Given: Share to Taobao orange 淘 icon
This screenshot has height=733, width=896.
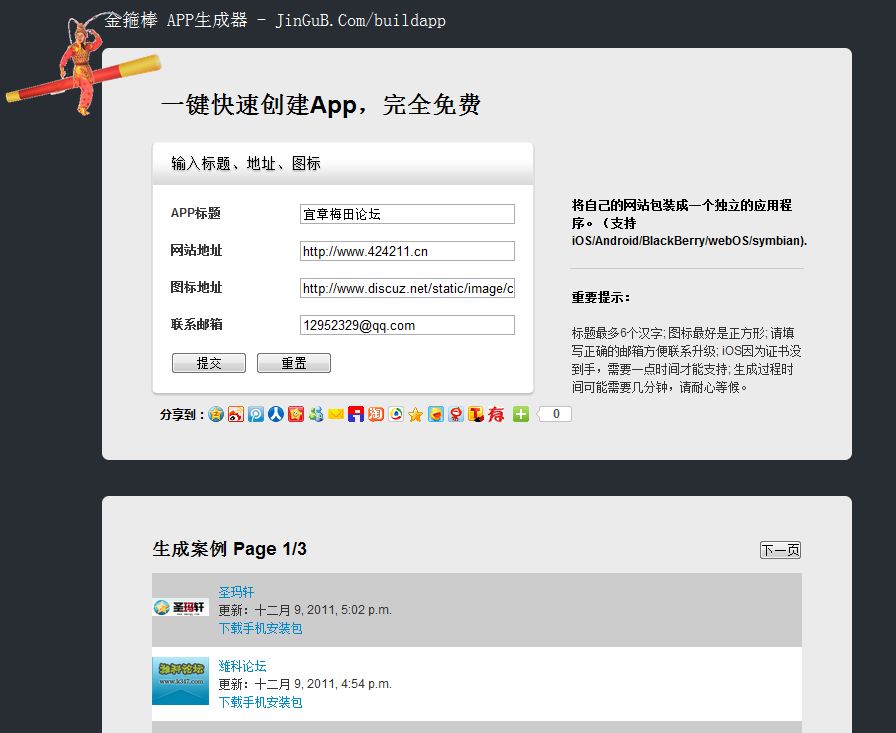Looking at the screenshot, I should pos(376,414).
